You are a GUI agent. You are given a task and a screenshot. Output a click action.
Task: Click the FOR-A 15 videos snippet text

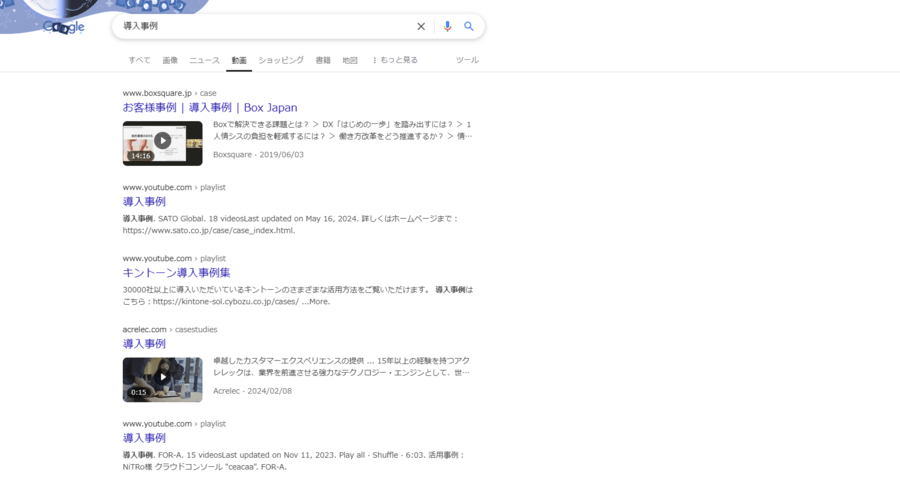pyautogui.click(x=293, y=461)
